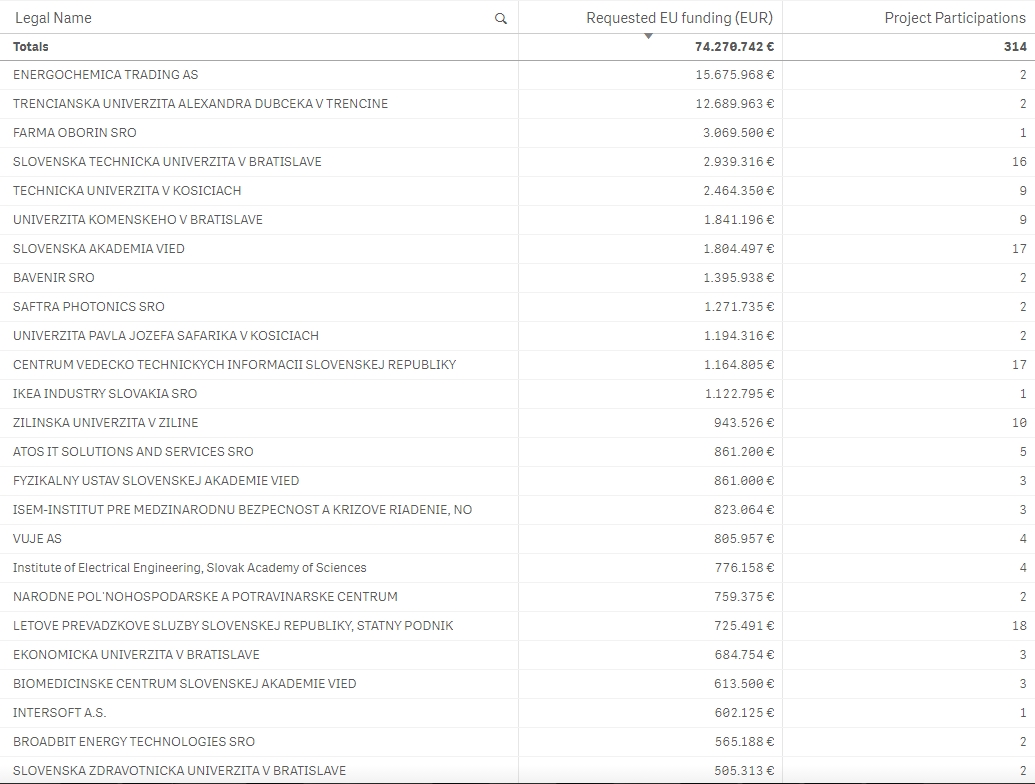This screenshot has width=1035, height=784.
Task: Click the Requested EU funding (EUR) column header
Action: [679, 18]
